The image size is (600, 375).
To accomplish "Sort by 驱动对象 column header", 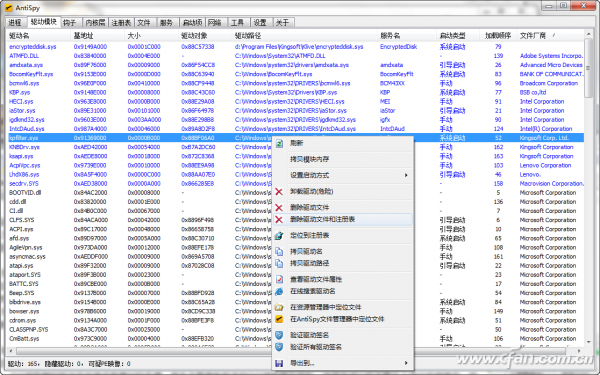I will [205, 36].
